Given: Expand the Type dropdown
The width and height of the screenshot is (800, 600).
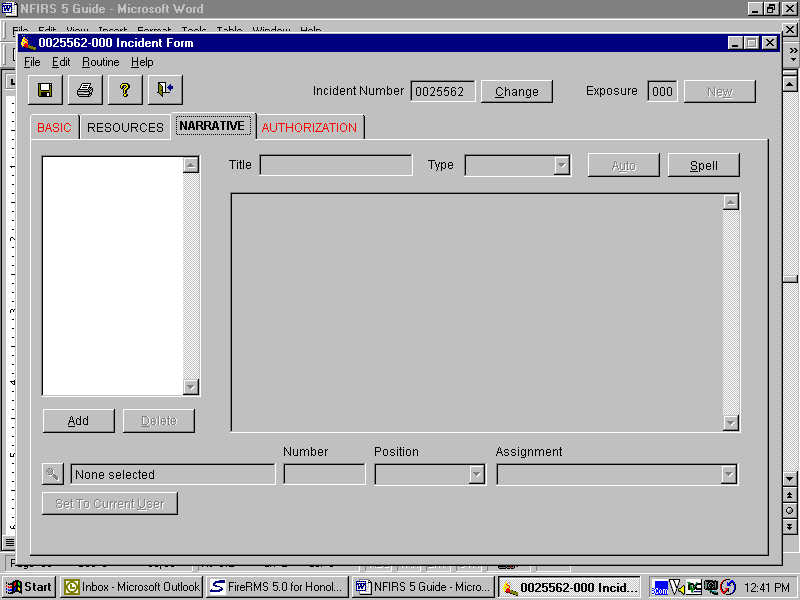Looking at the screenshot, I should coord(561,166).
